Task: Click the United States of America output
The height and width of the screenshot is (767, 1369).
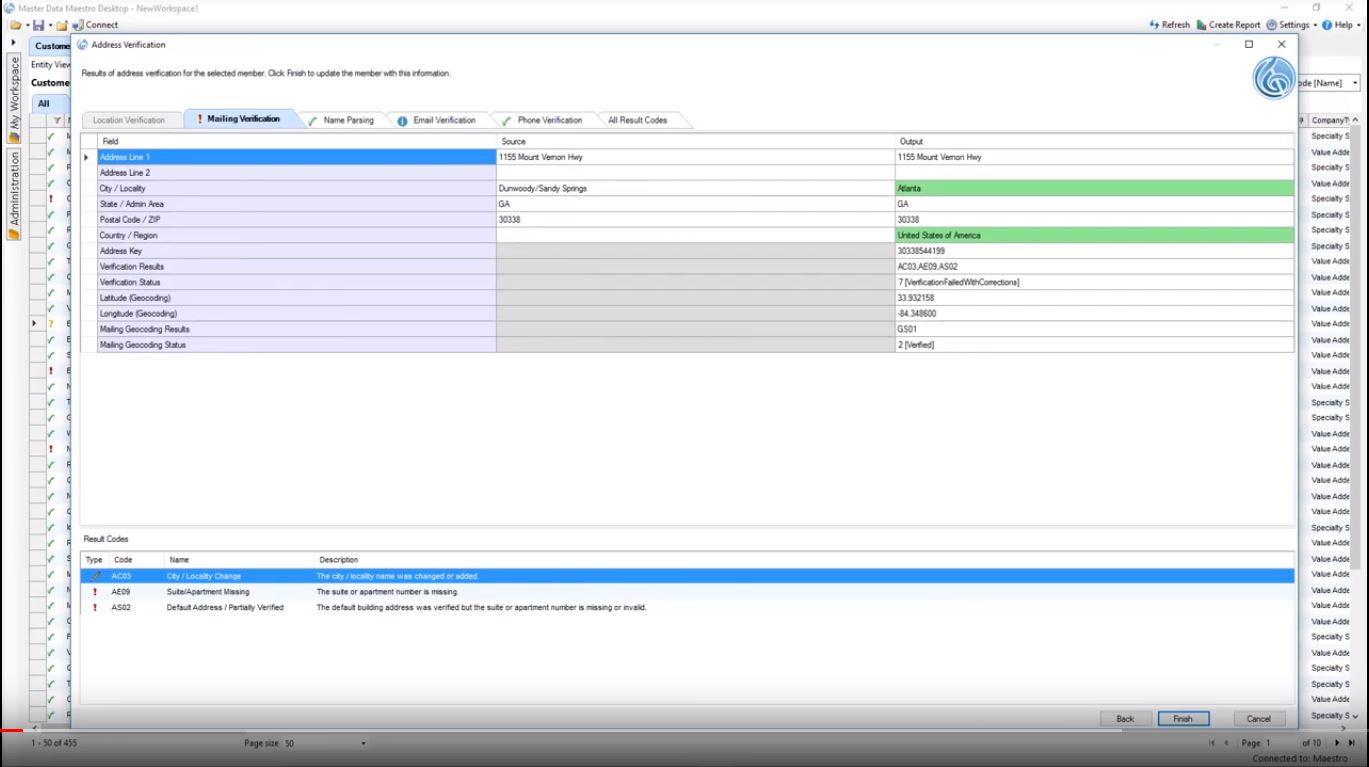Action: pos(1094,235)
